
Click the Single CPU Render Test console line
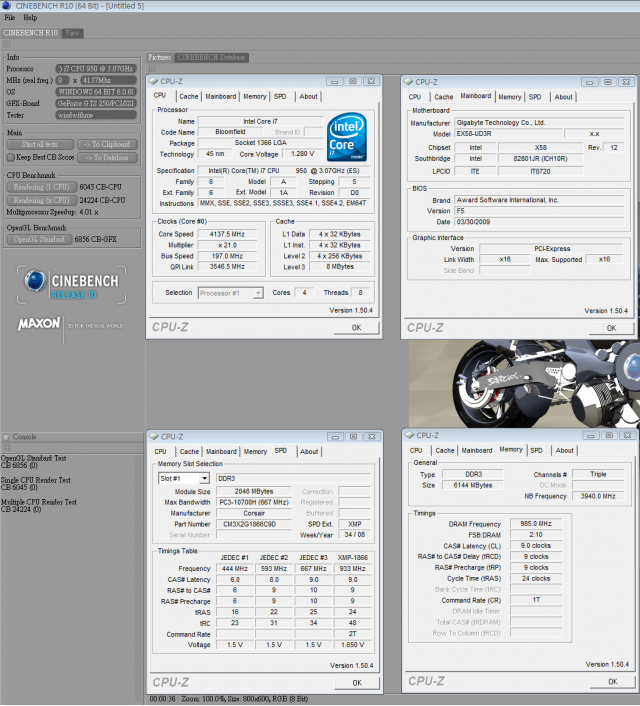click(x=36, y=480)
